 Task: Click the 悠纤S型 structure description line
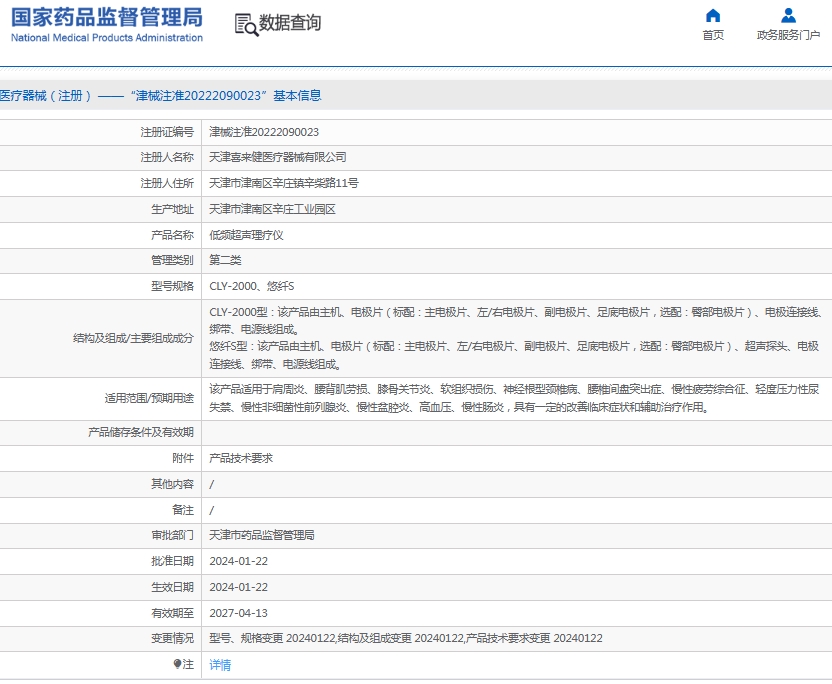514,355
